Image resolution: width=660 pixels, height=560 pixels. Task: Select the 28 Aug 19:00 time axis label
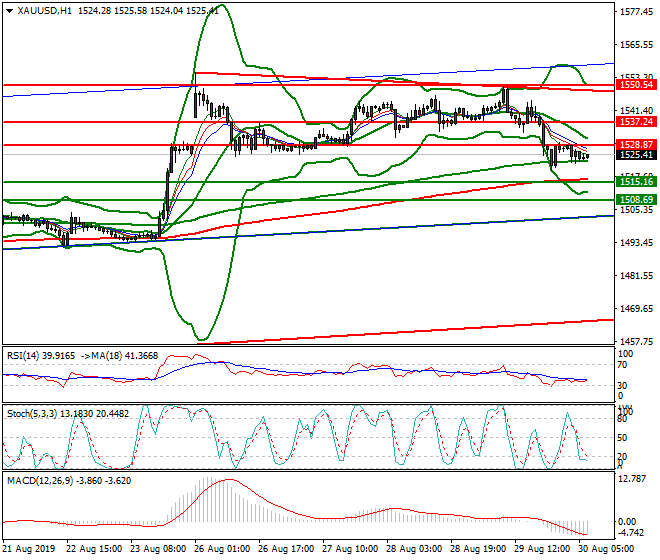point(479,549)
